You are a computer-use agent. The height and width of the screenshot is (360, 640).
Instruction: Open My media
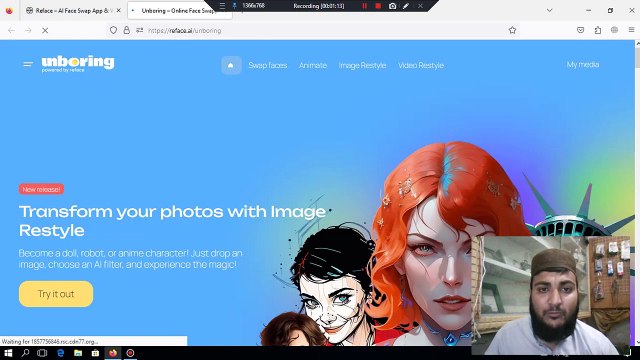(x=582, y=64)
